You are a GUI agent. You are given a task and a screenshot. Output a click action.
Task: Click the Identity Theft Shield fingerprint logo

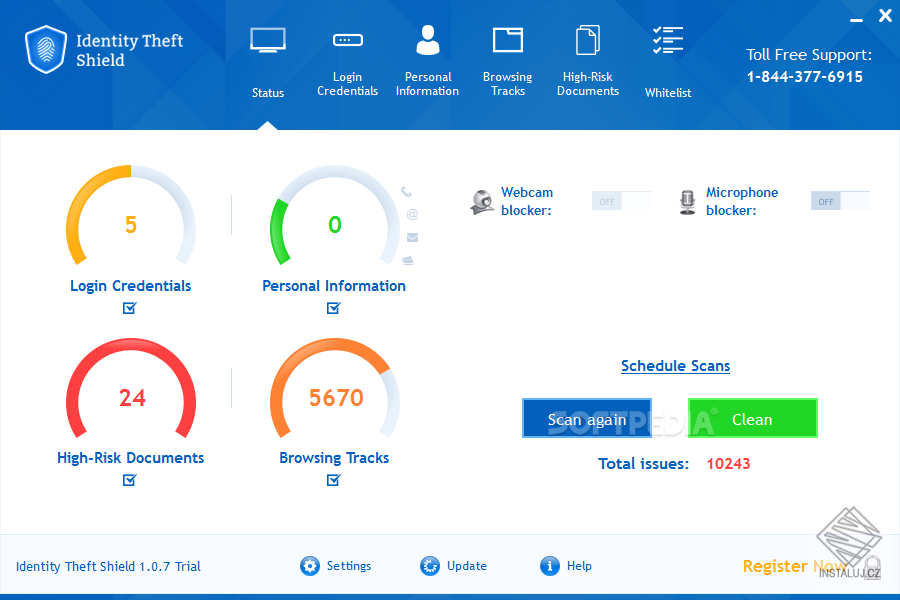46,49
